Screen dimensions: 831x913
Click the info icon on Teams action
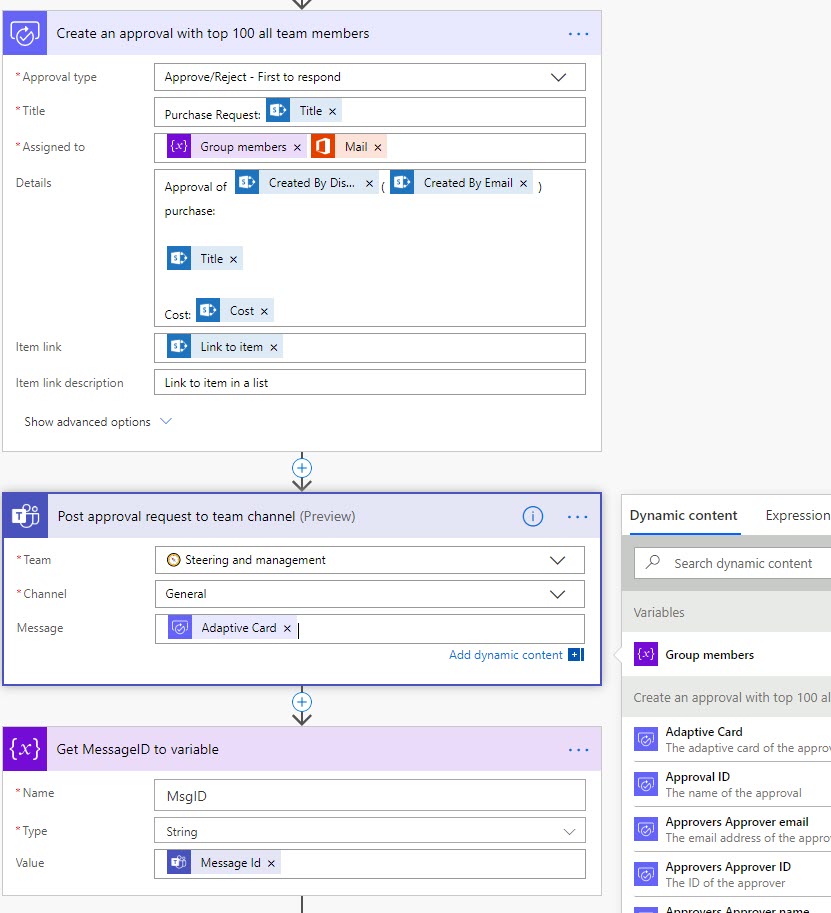pos(533,516)
